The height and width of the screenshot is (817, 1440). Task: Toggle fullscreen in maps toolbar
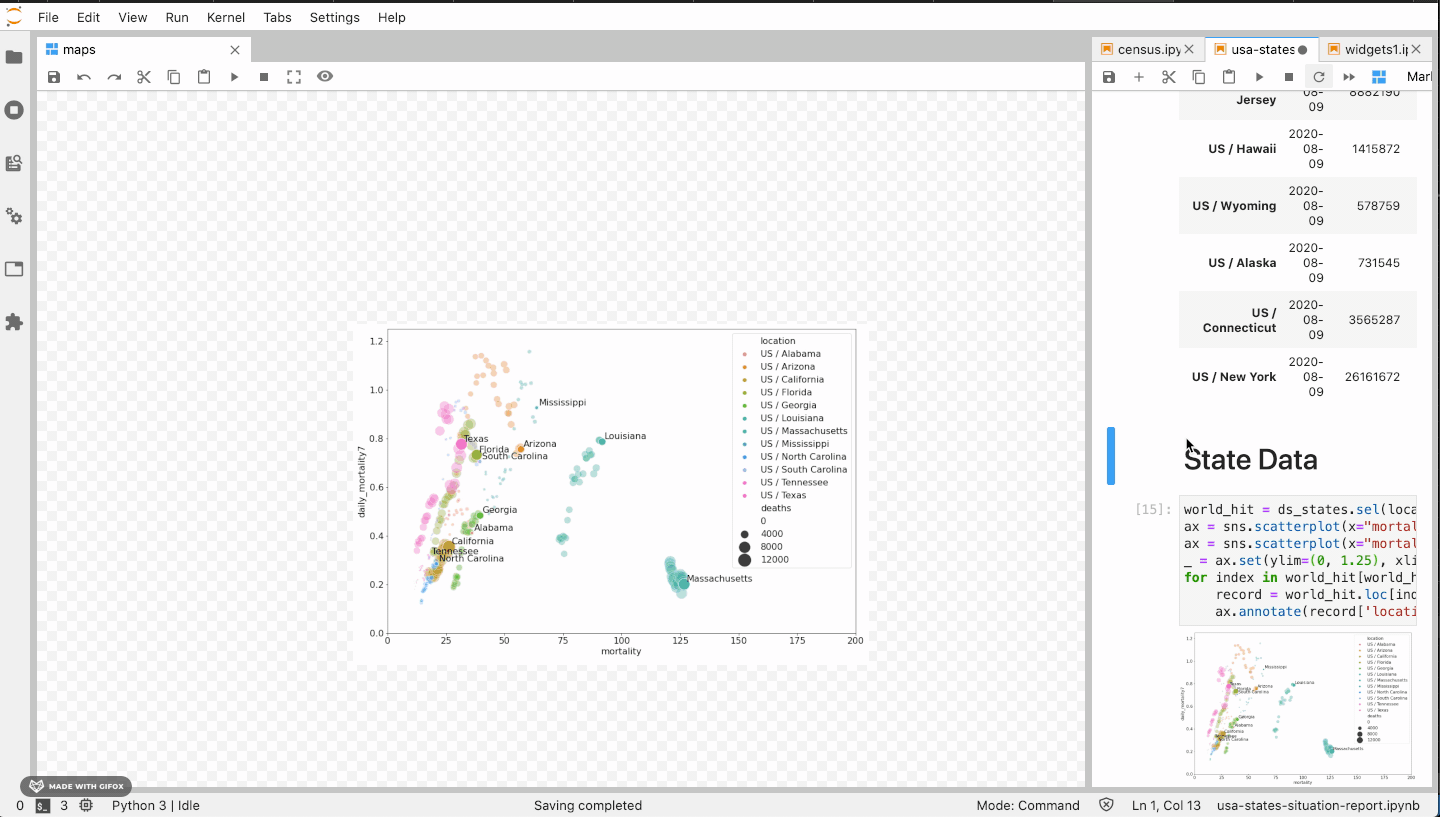[x=294, y=77]
